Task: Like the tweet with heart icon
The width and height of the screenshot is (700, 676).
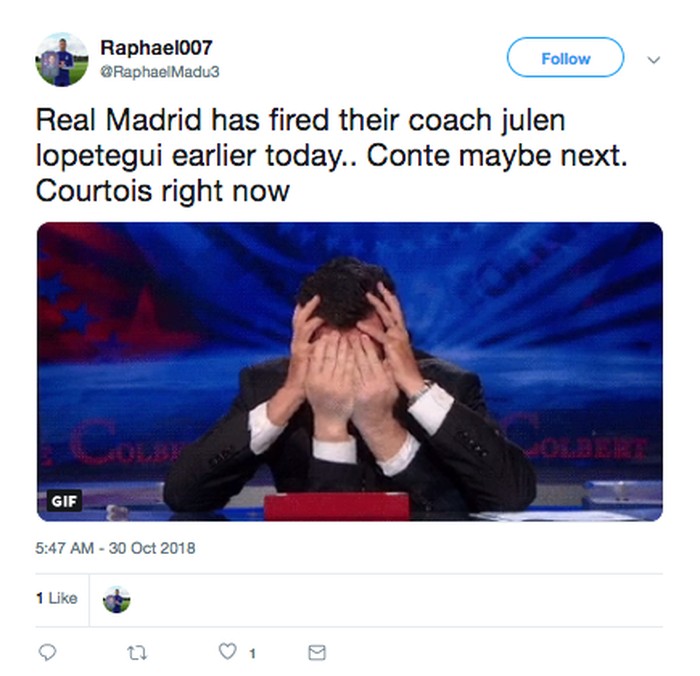Action: 227,651
